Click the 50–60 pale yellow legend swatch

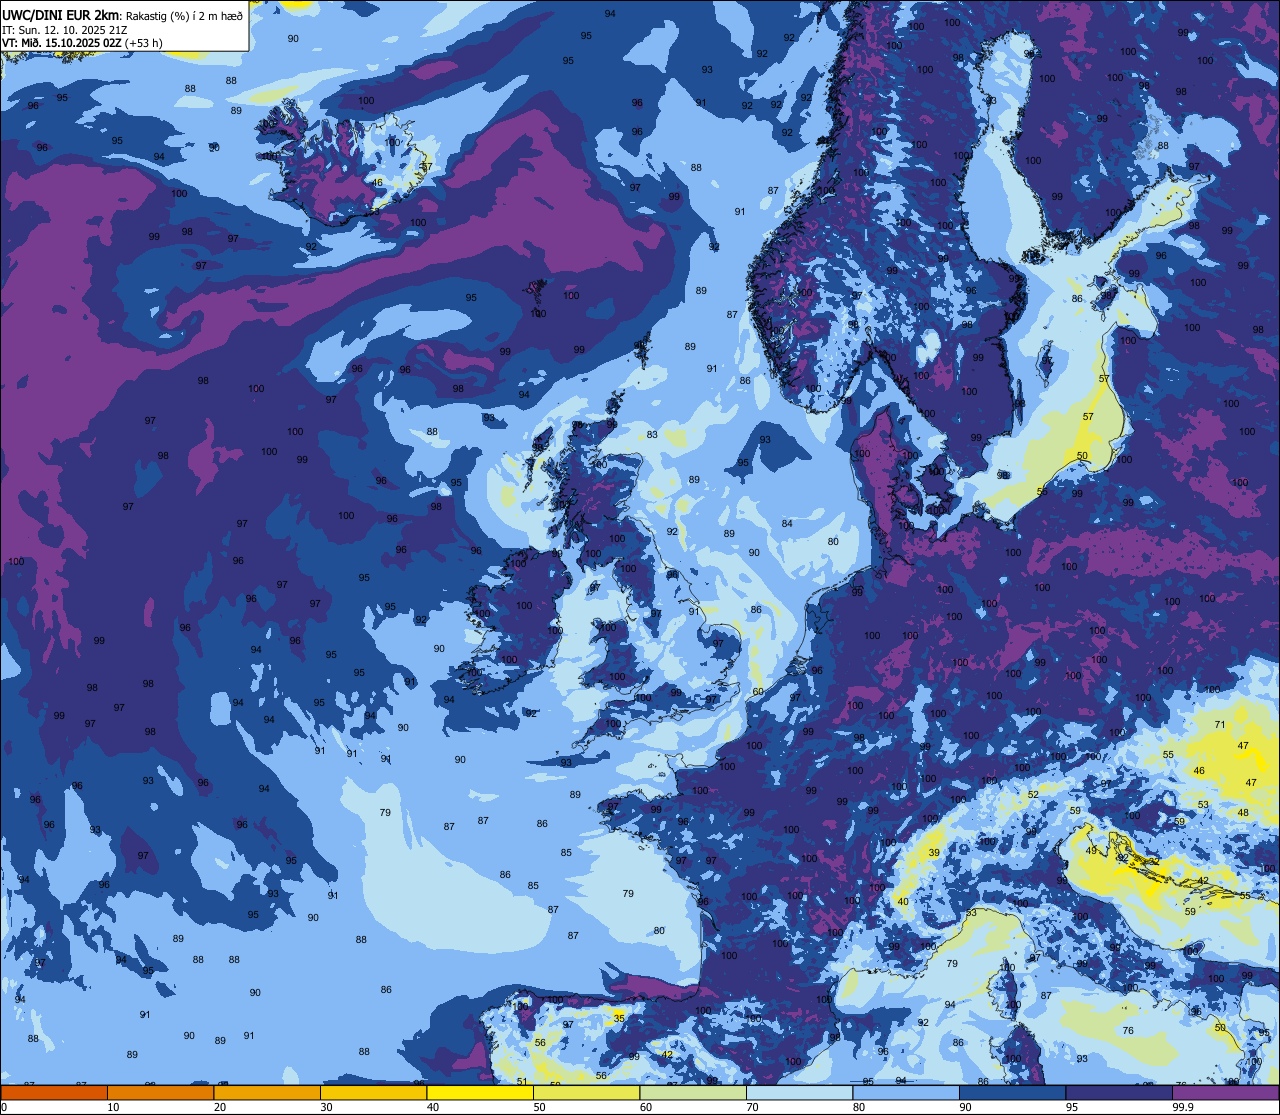(586, 1093)
